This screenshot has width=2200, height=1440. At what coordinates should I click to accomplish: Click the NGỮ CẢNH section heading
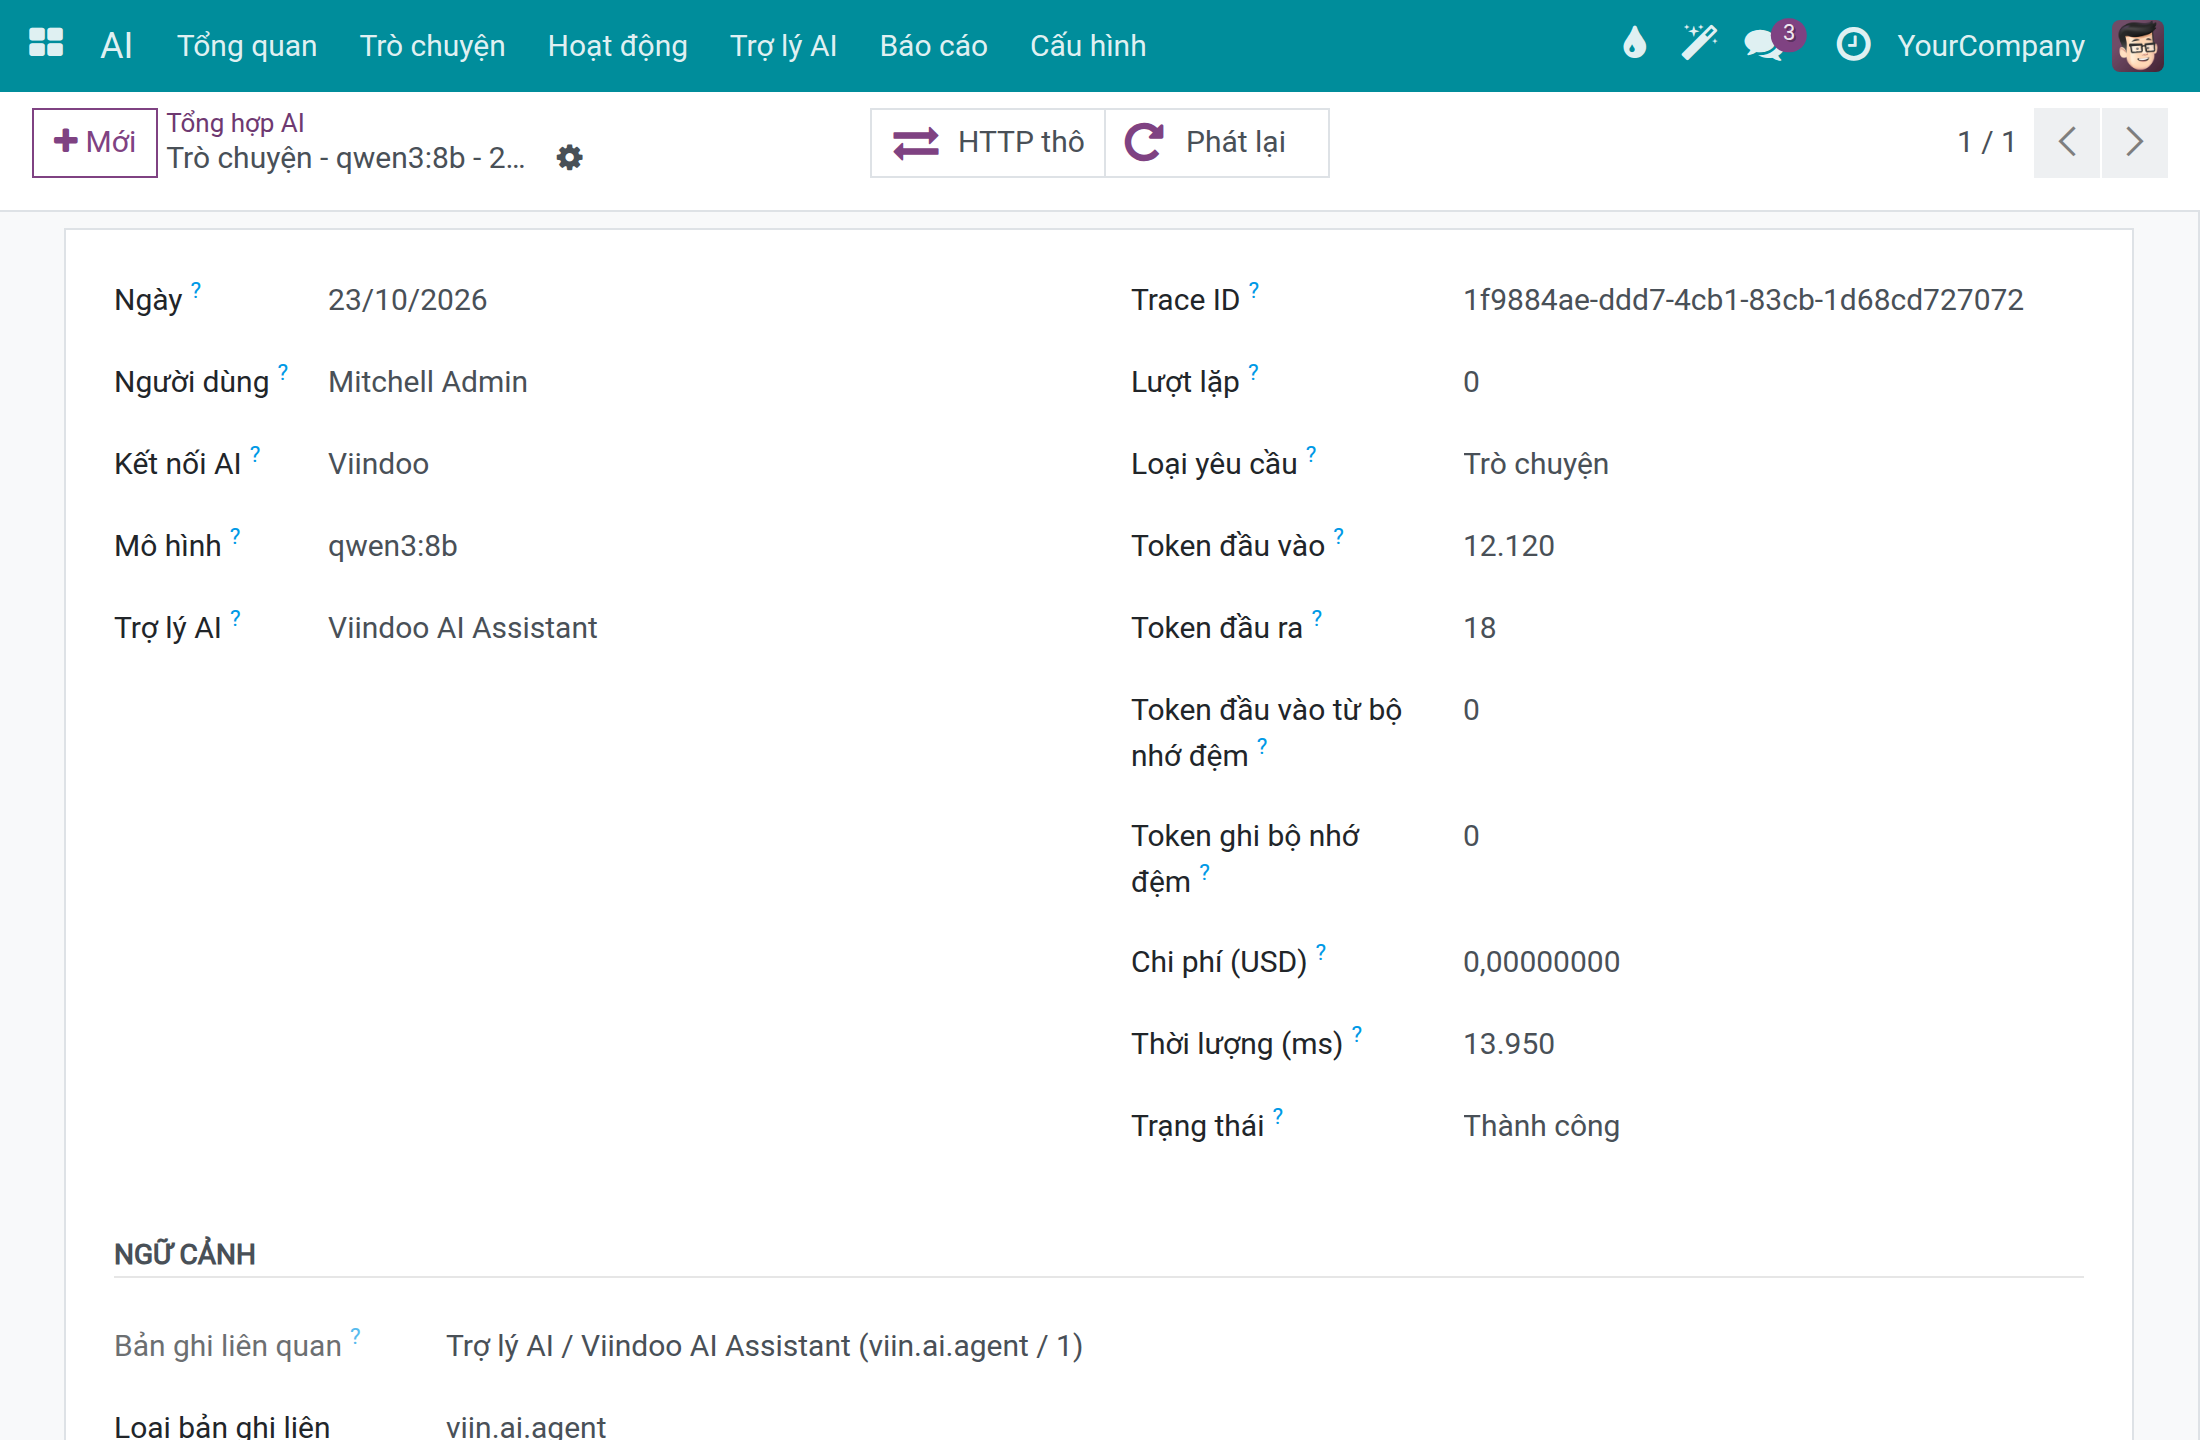185,1253
